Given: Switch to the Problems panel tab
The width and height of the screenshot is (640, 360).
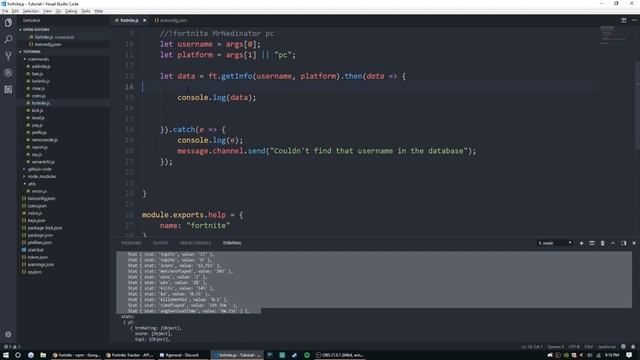Looking at the screenshot, I should click(131, 243).
